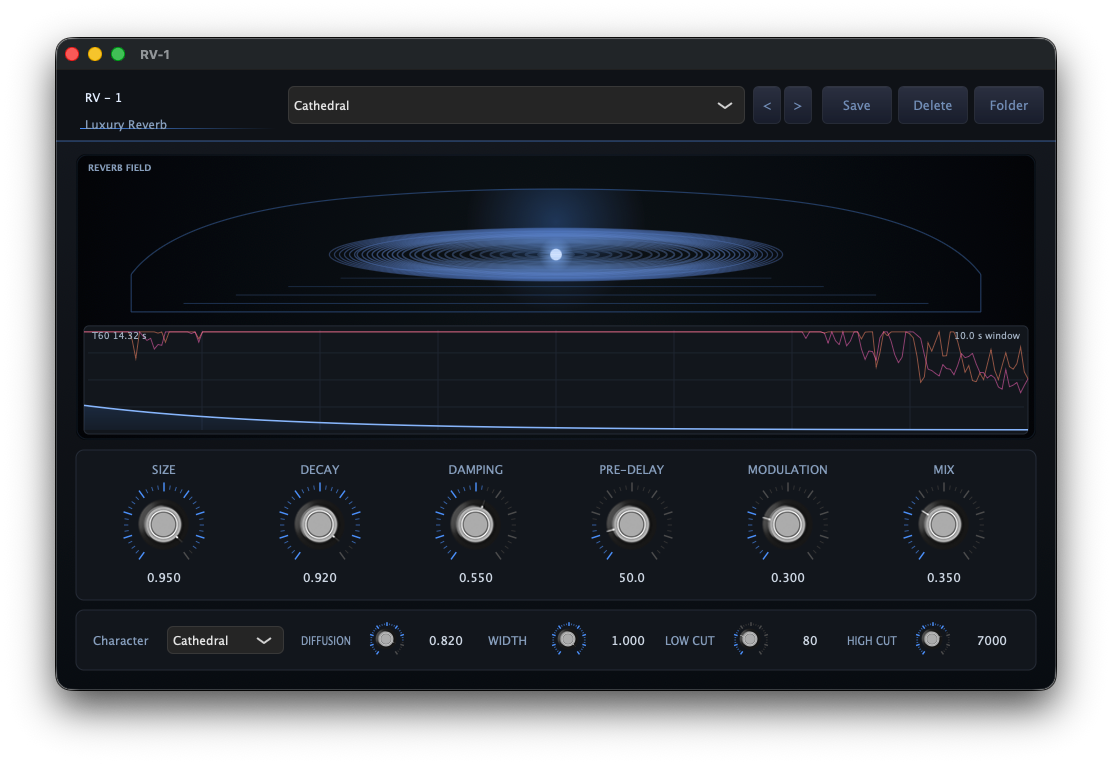Click the high cut value 7000

click(x=991, y=641)
